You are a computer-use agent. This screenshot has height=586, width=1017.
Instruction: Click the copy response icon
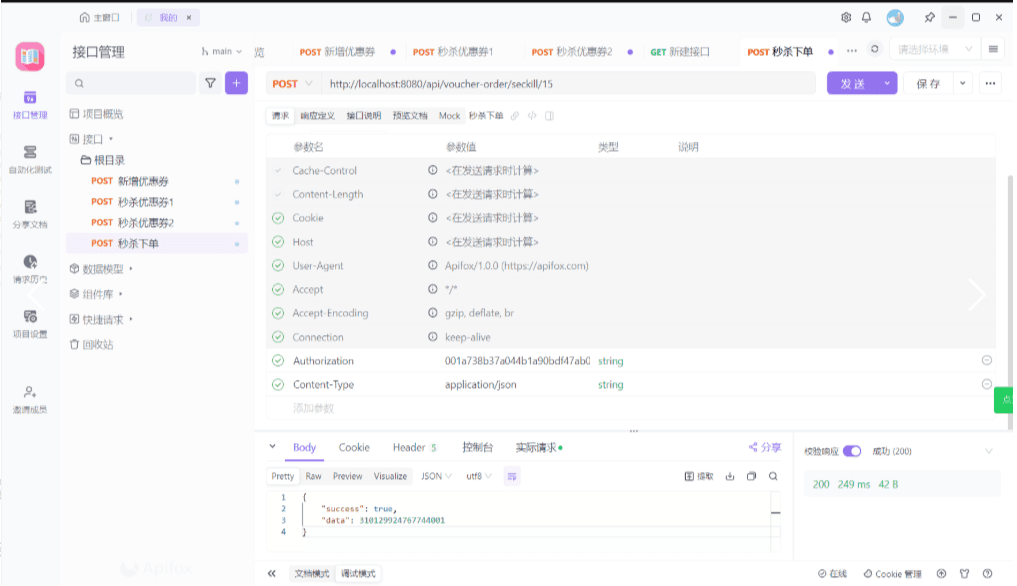[x=751, y=477]
